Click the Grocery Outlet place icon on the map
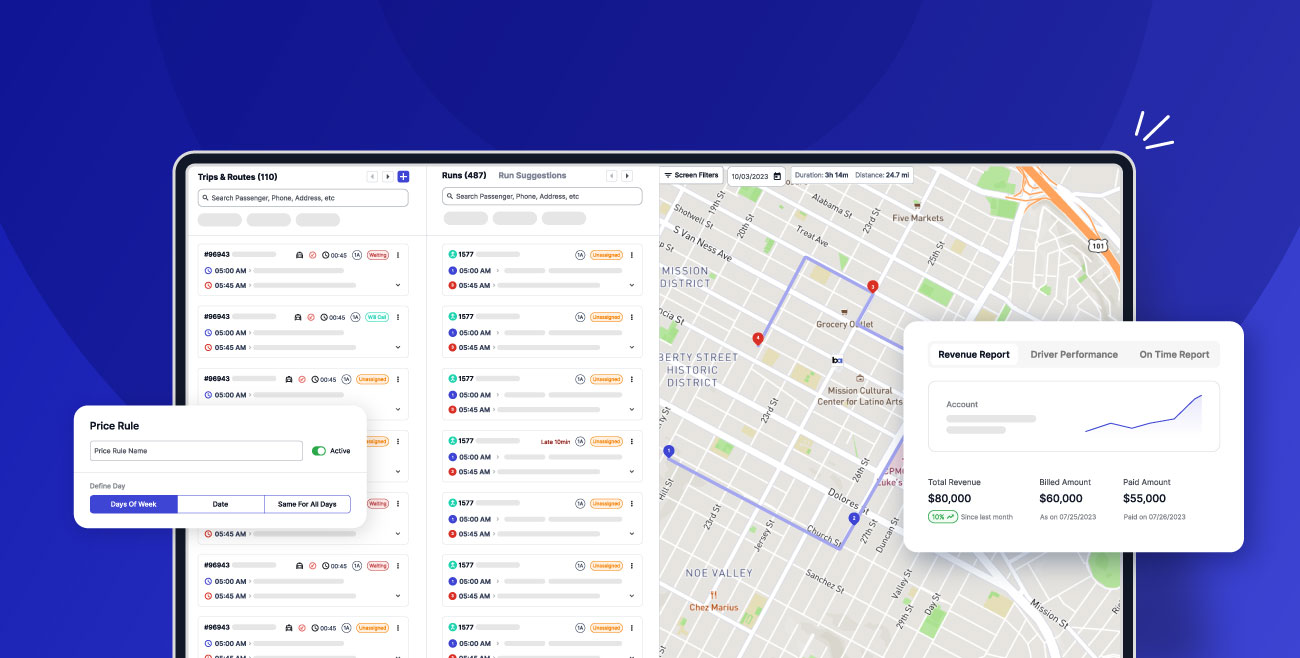Screen dimensions: 1300x658 845,312
